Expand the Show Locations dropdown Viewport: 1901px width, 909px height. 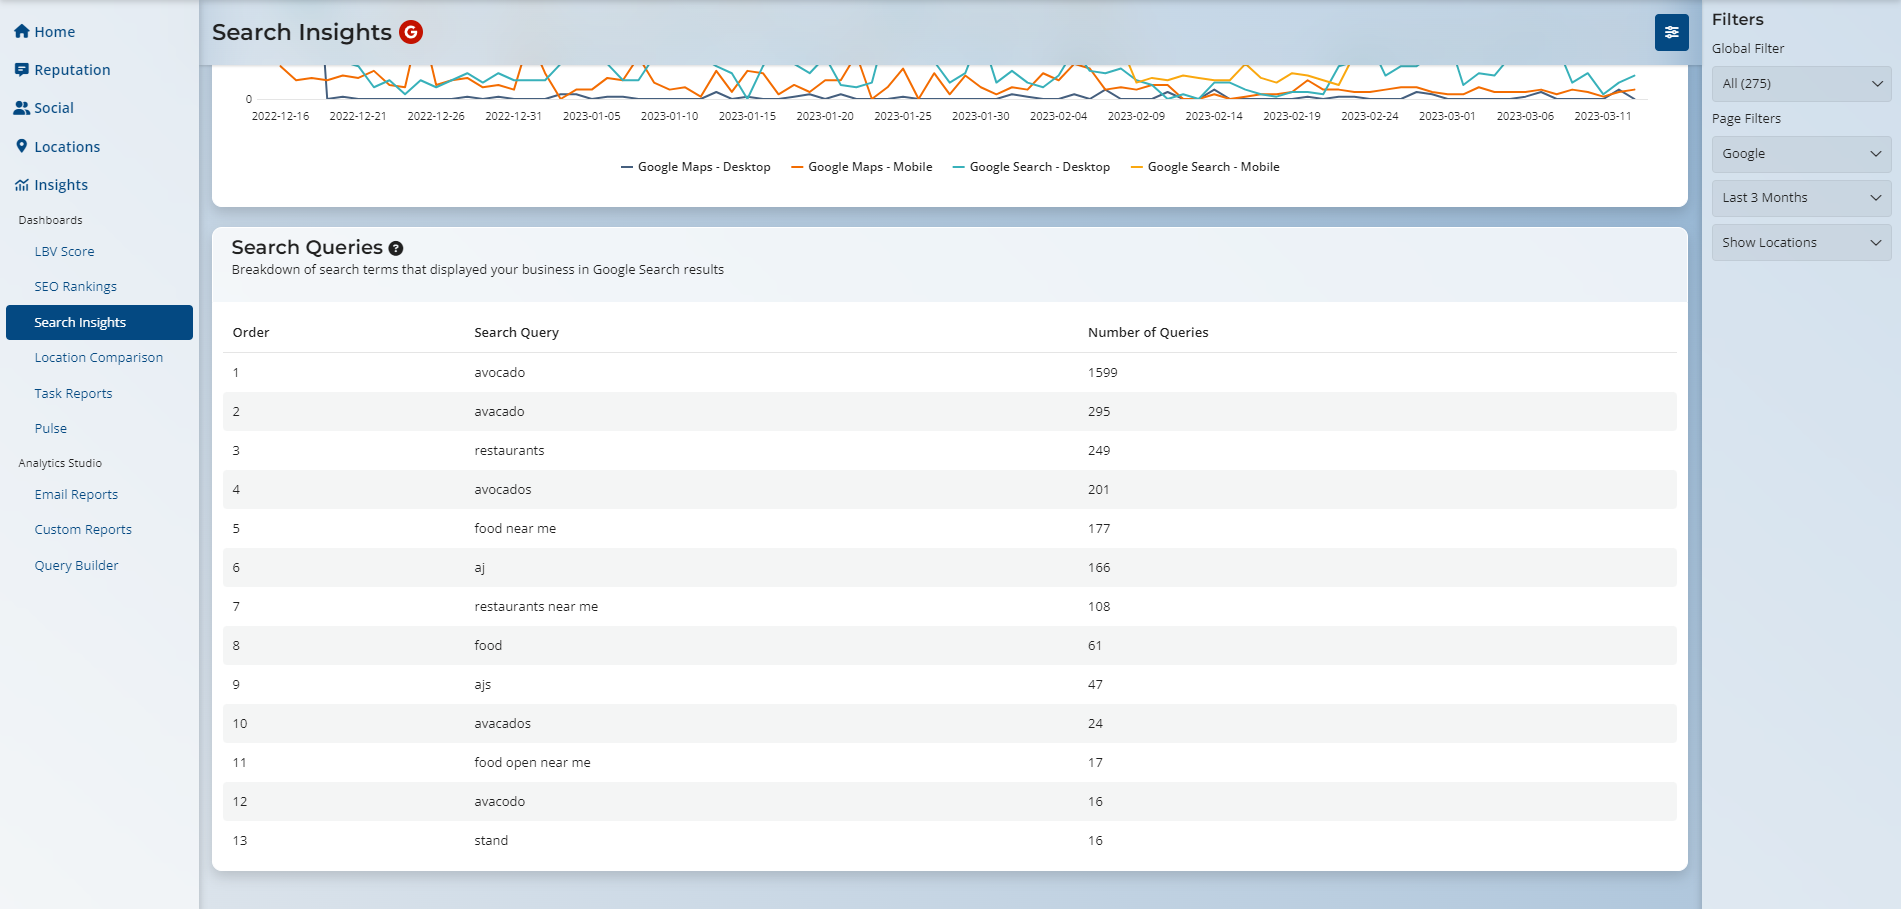click(x=1800, y=243)
